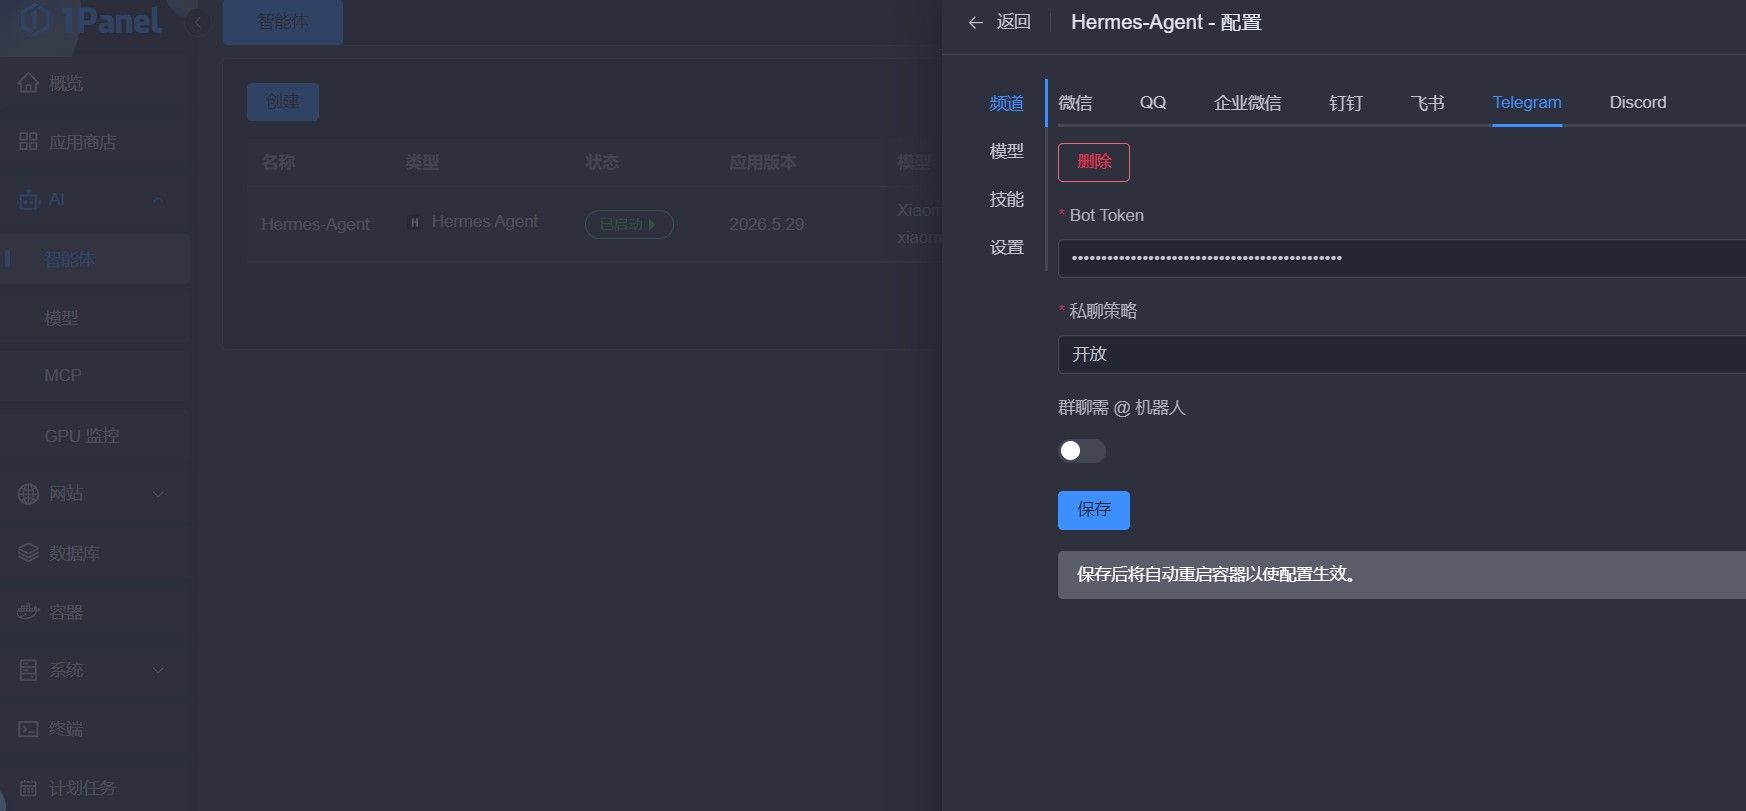Open the 智能体 top tab
The height and width of the screenshot is (811, 1746).
pyautogui.click(x=283, y=22)
